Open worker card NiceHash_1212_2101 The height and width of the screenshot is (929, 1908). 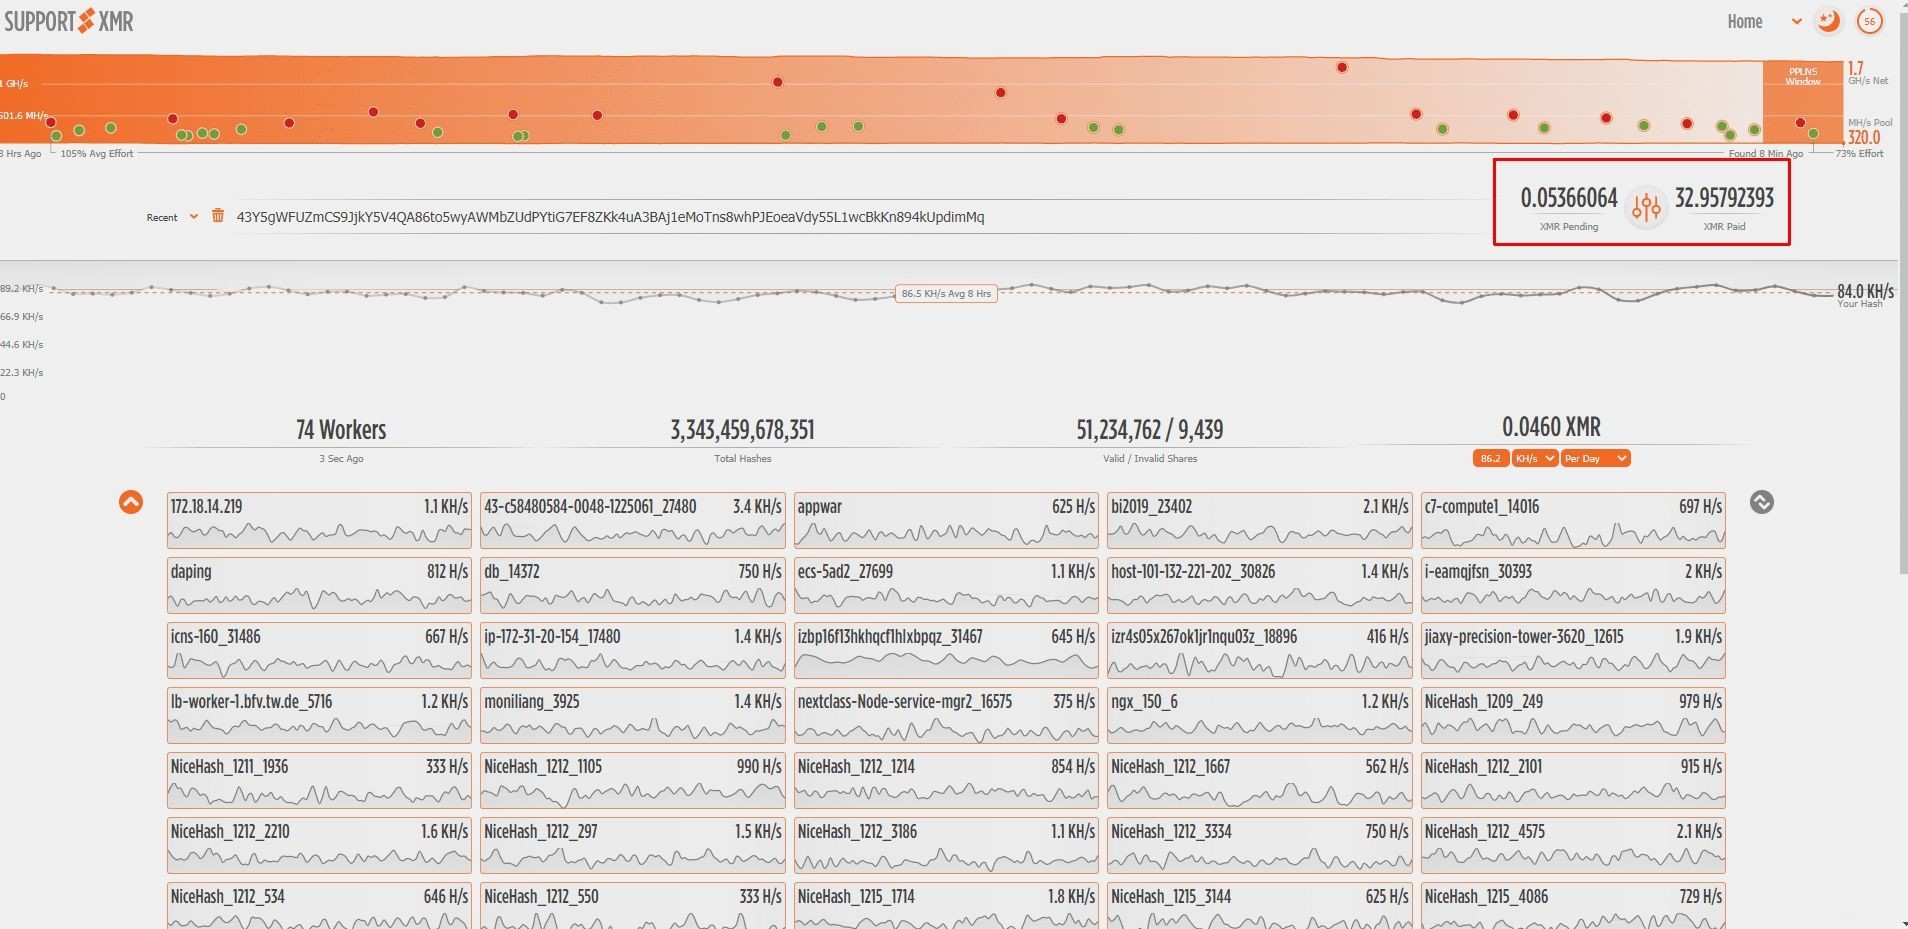point(1573,779)
